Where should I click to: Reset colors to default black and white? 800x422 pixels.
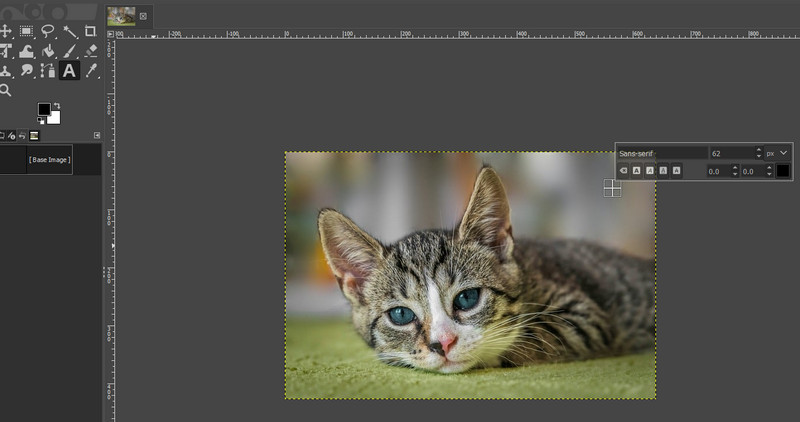click(41, 120)
